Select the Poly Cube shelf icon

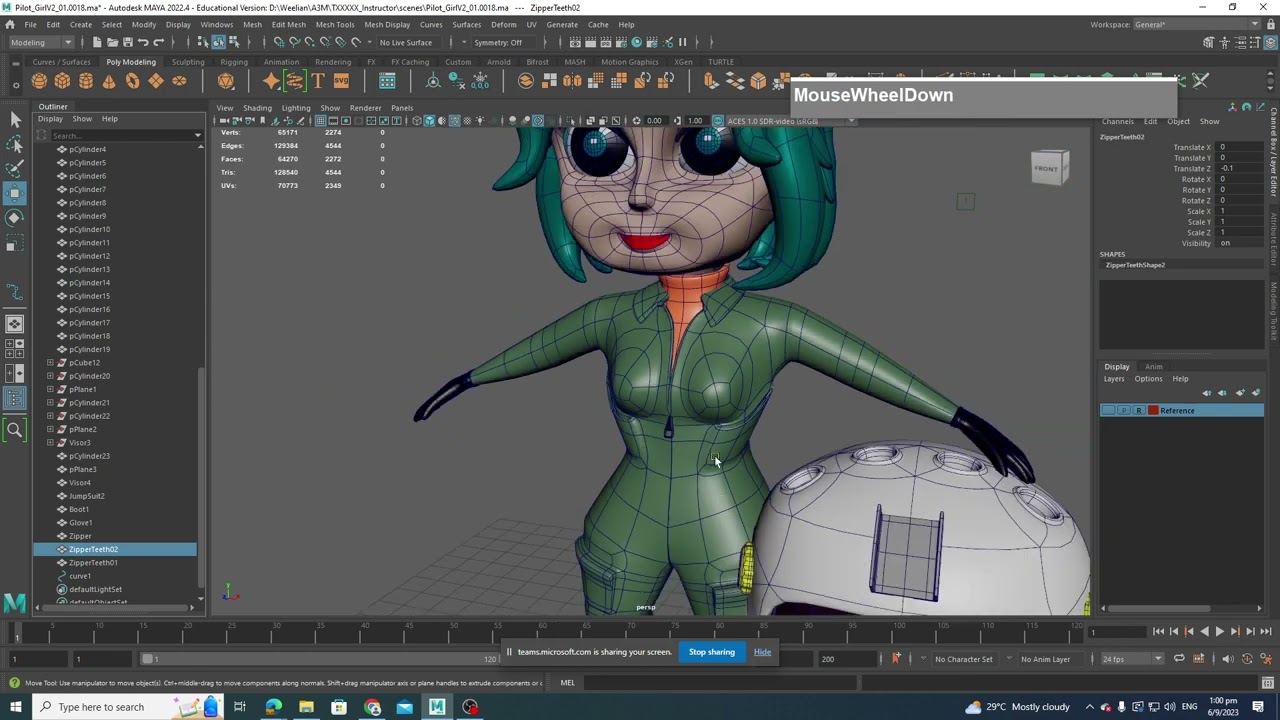coord(62,81)
